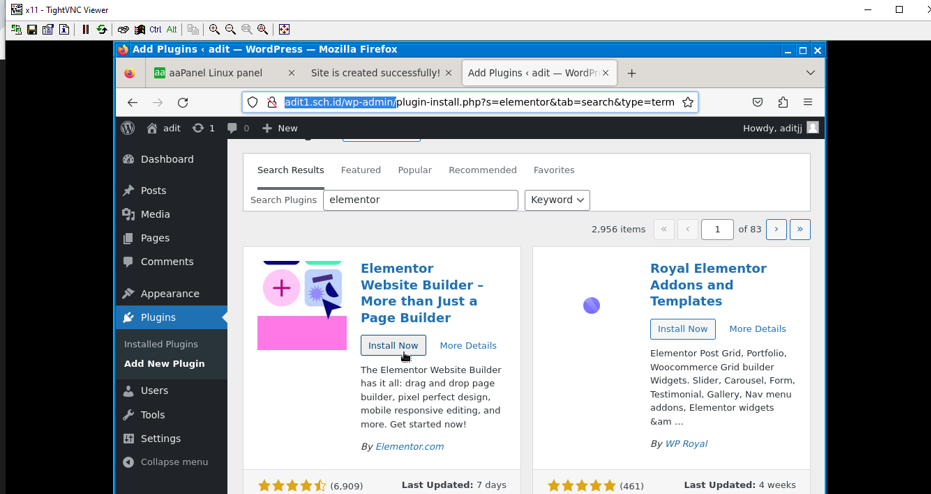The height and width of the screenshot is (494, 931).
Task: Click TightVNC zoom out magnifier
Action: coord(230,29)
